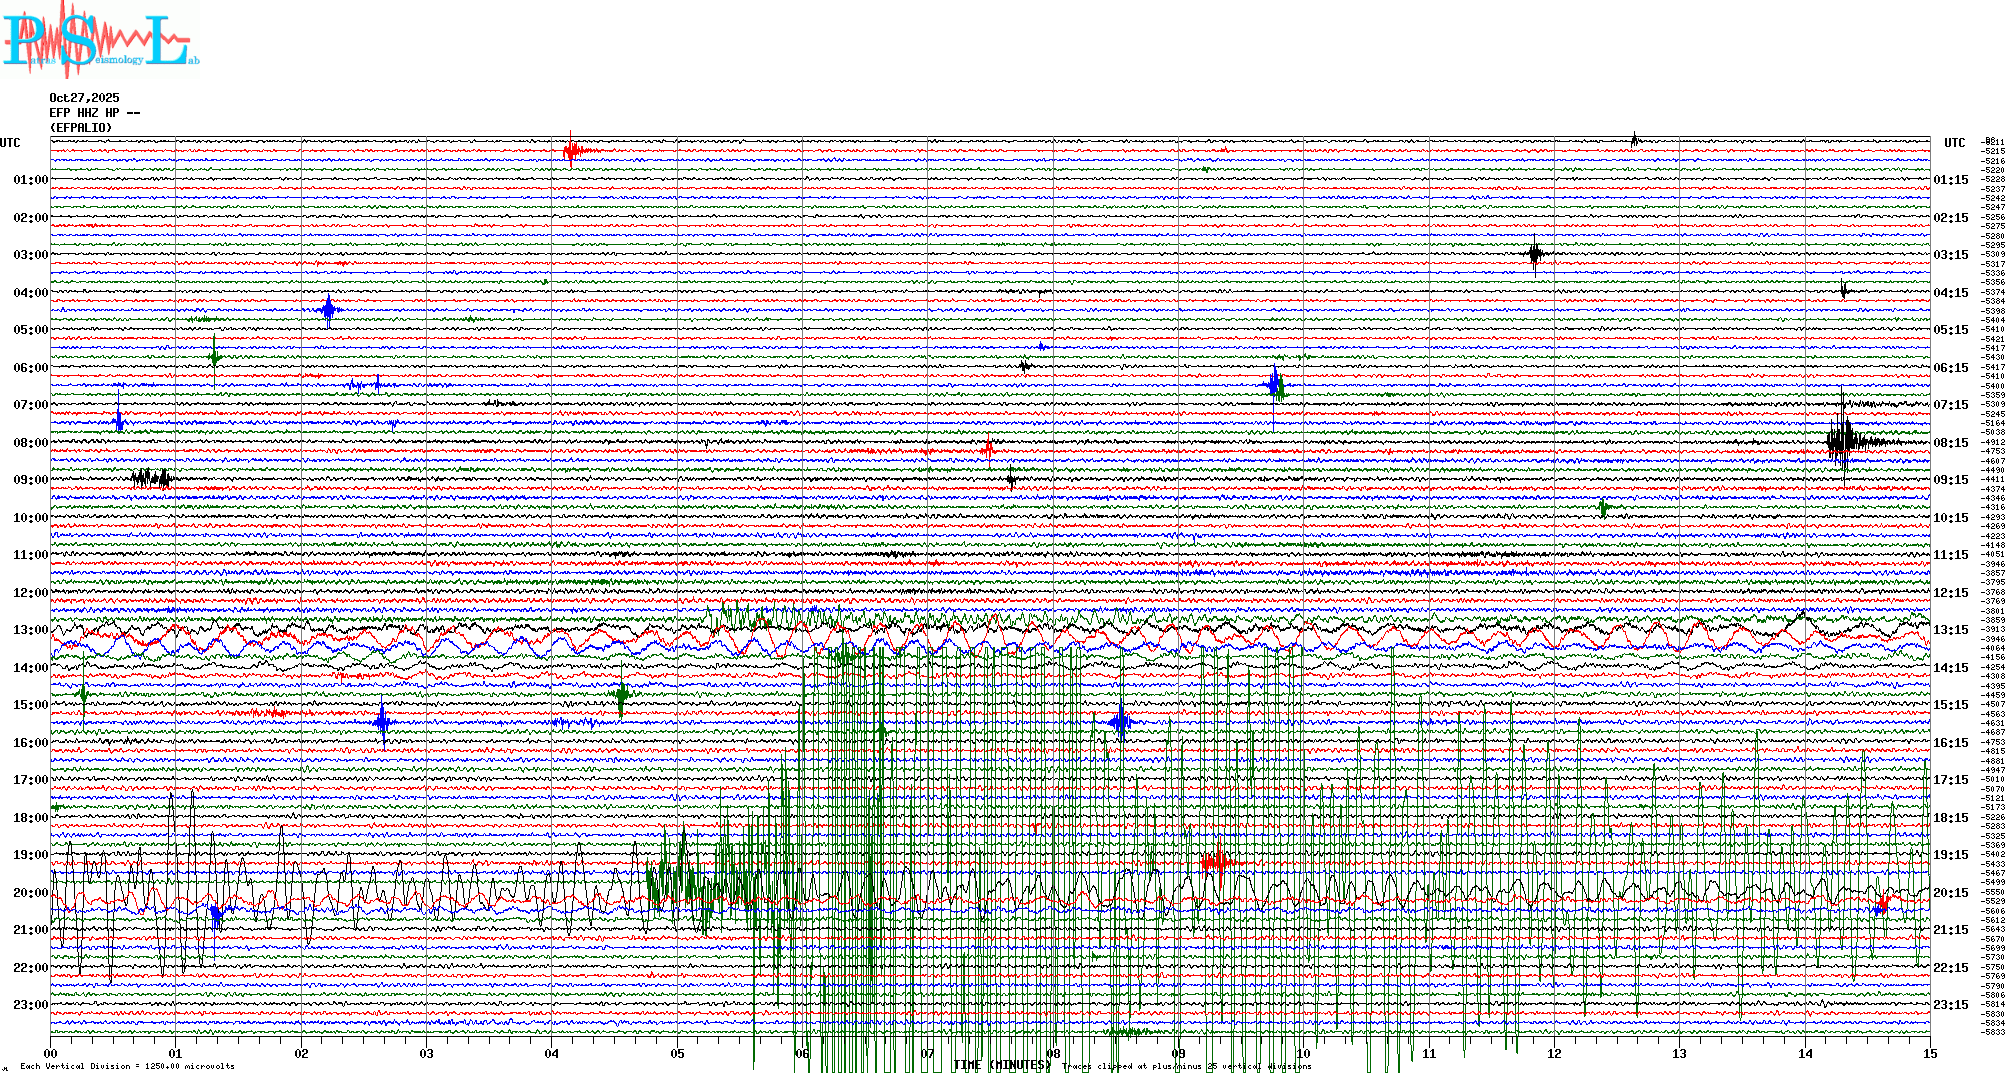Screen dimensions: 2010x1080
Task: Click the TIME (MINUTES) axis title
Action: (x=1002, y=1065)
